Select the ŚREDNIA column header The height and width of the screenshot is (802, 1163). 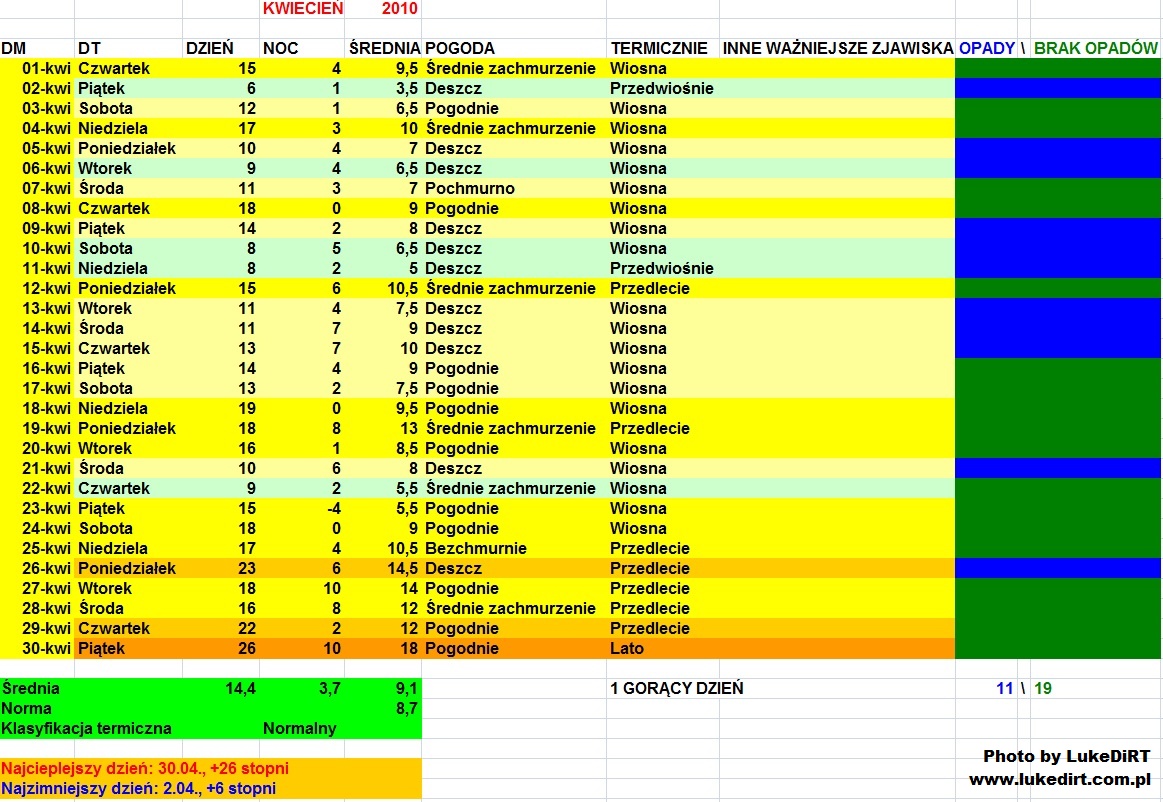(x=384, y=48)
